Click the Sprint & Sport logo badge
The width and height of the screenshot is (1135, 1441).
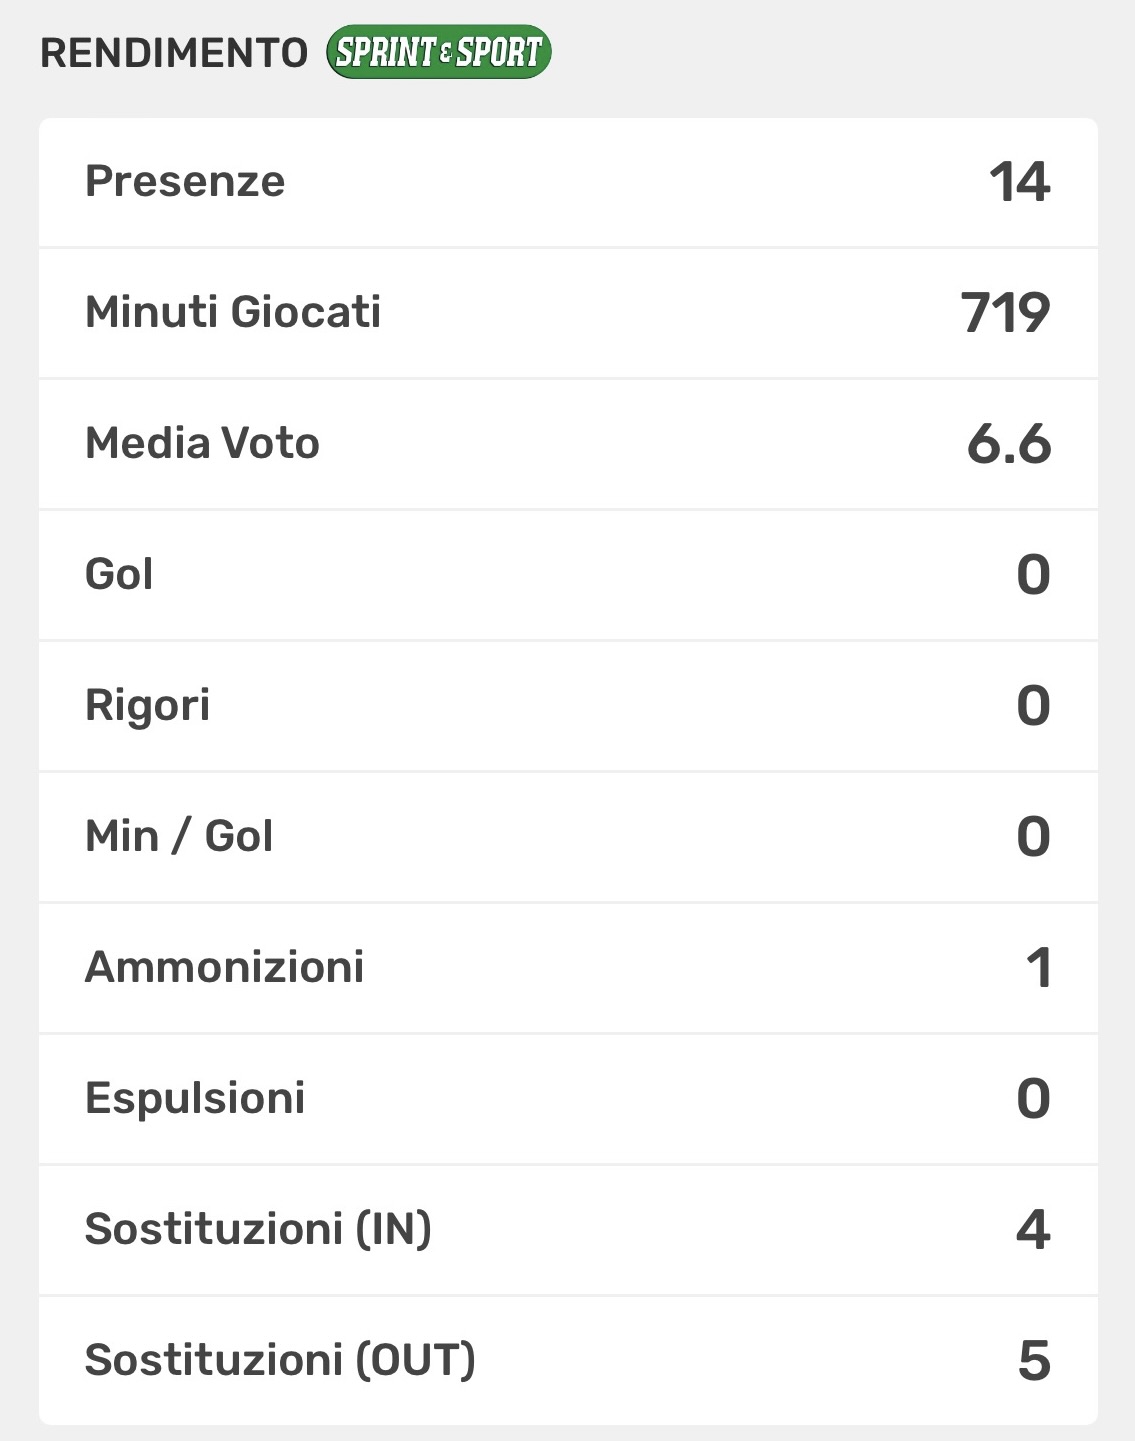click(438, 52)
